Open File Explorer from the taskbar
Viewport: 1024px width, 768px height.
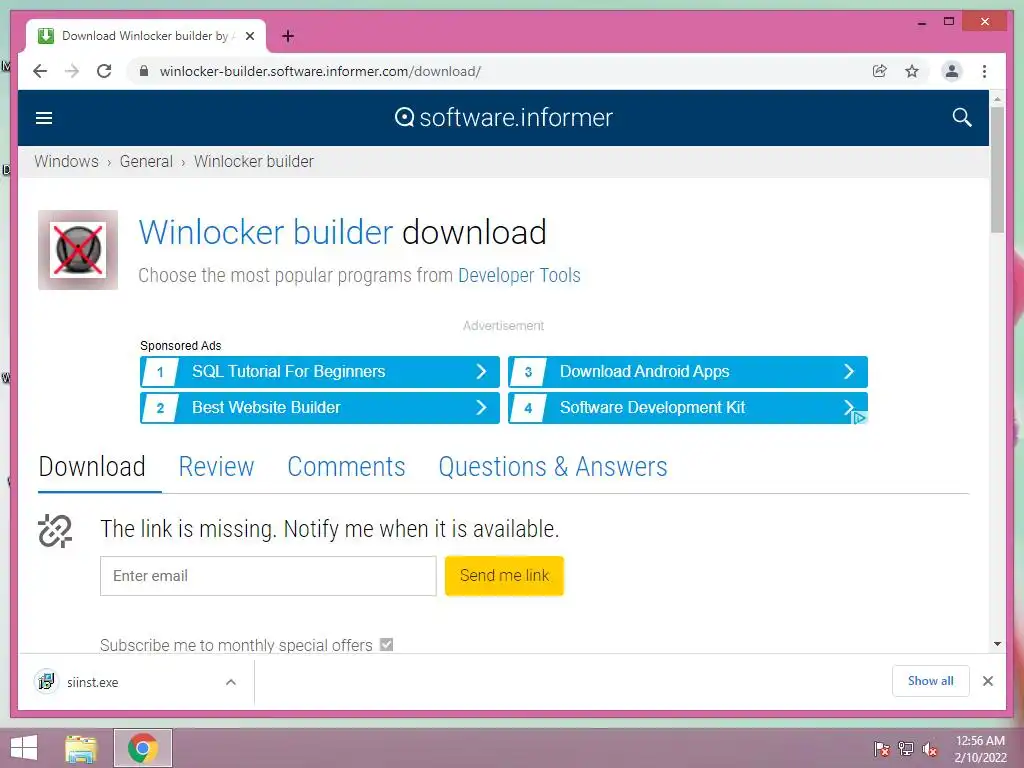click(81, 748)
